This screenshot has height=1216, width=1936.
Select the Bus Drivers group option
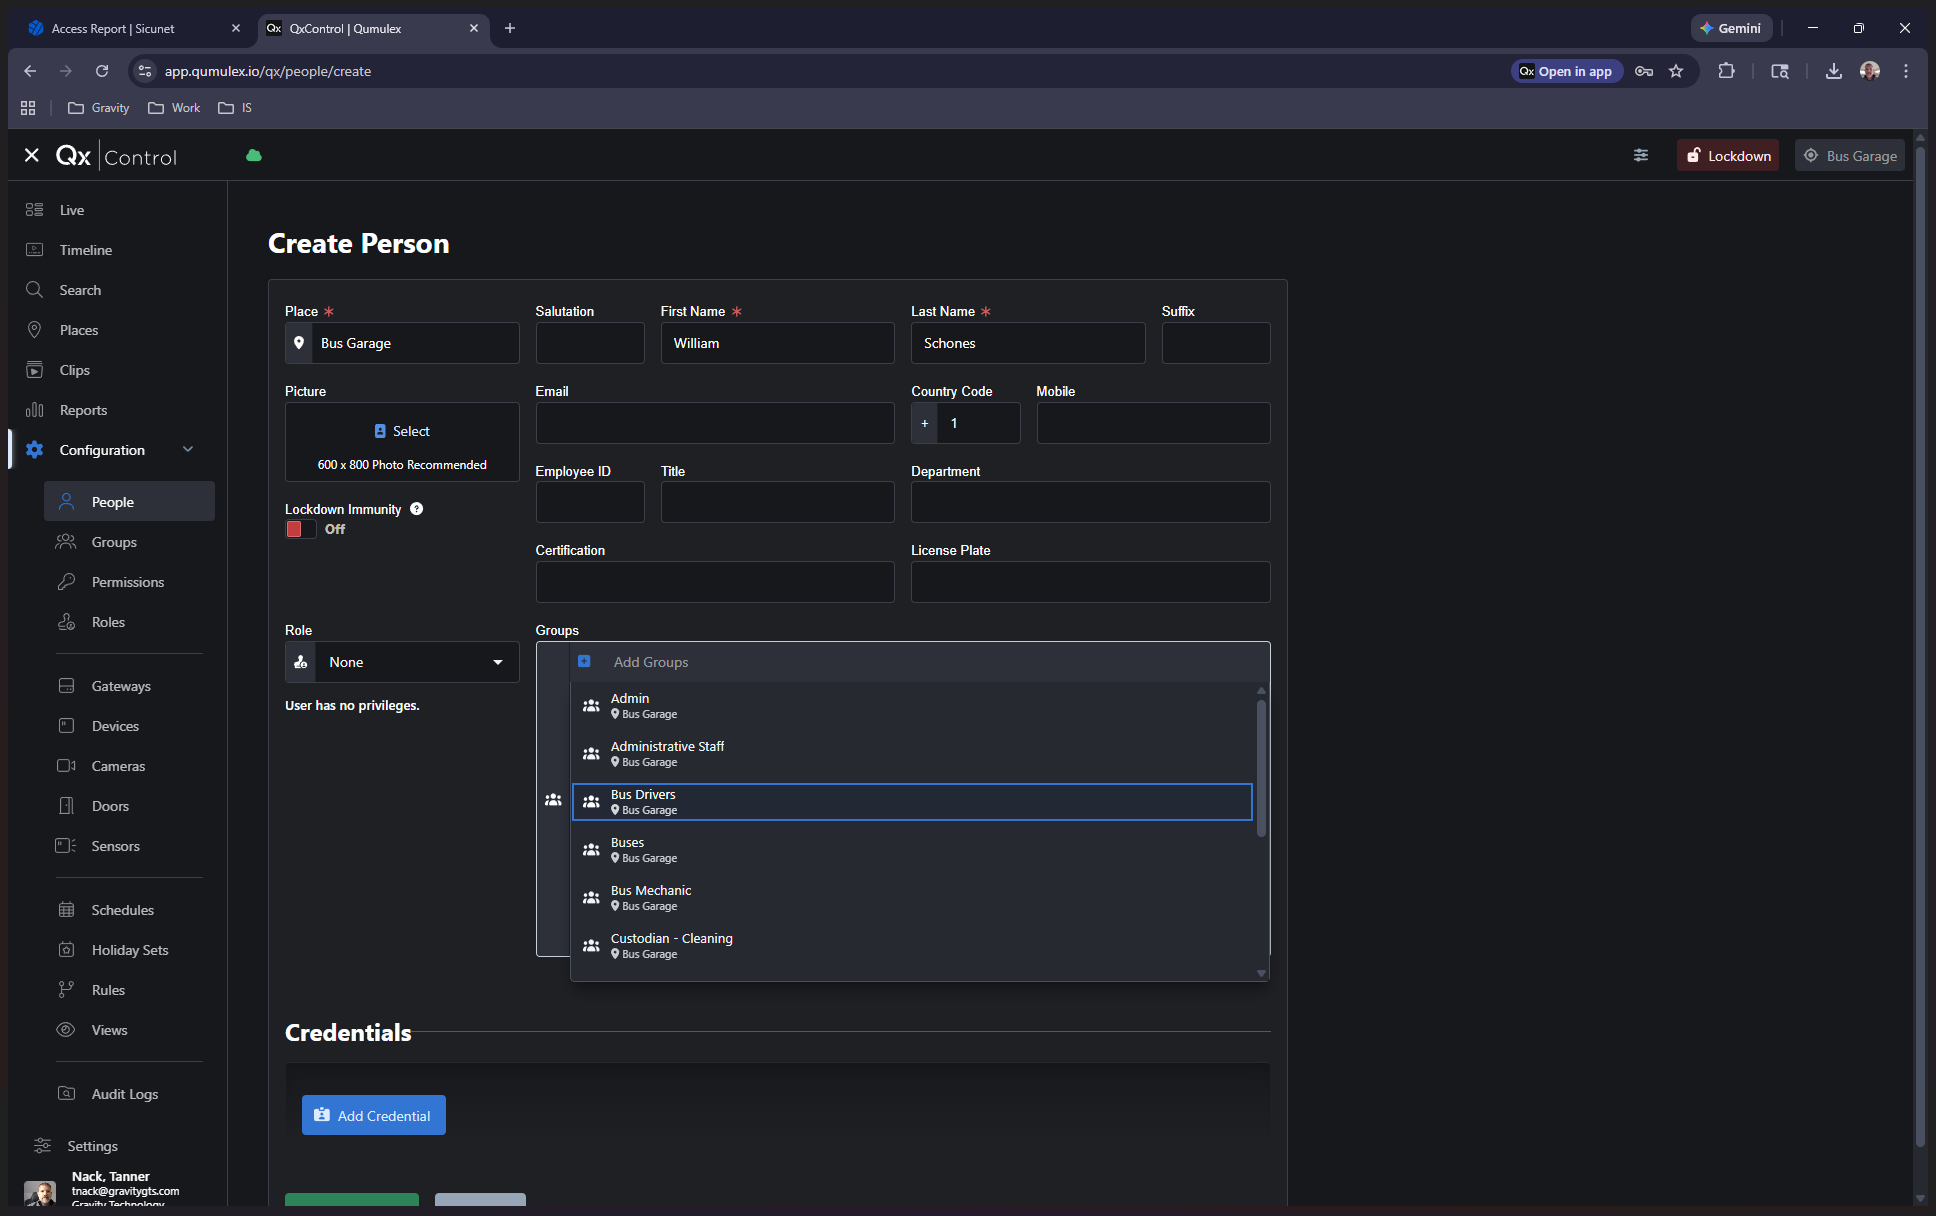point(911,802)
